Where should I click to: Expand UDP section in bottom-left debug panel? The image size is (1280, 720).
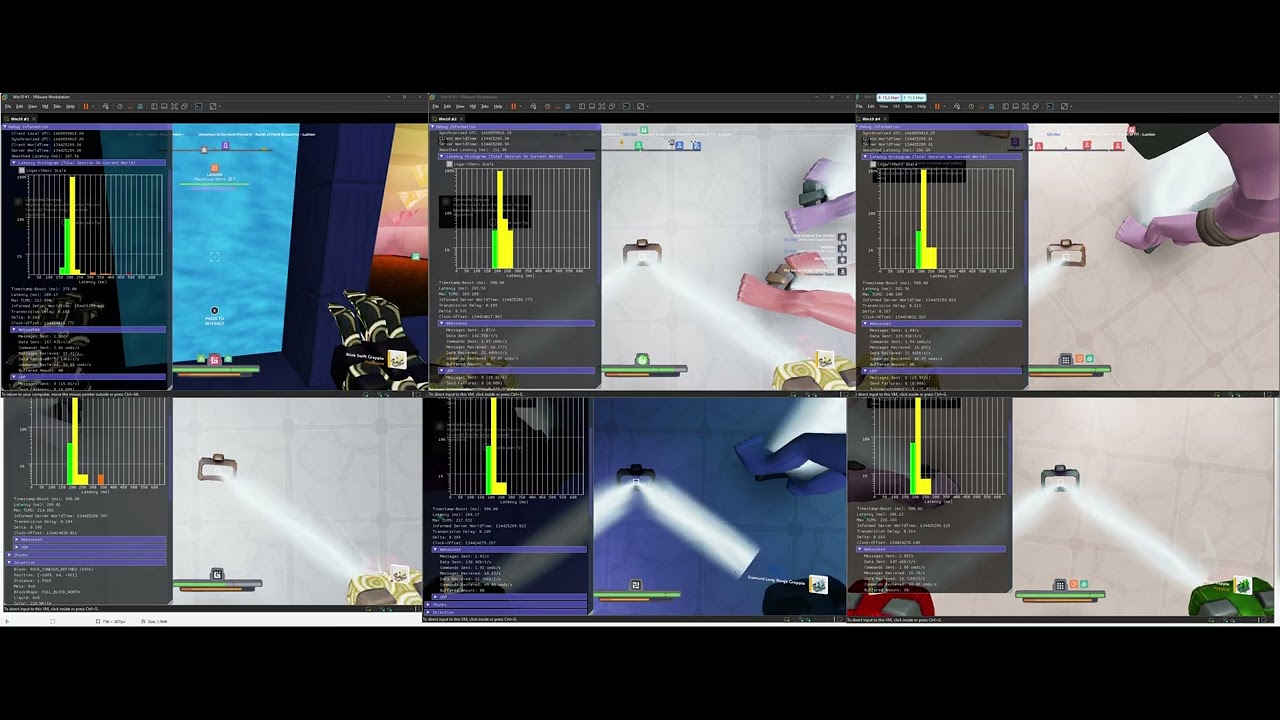89,547
